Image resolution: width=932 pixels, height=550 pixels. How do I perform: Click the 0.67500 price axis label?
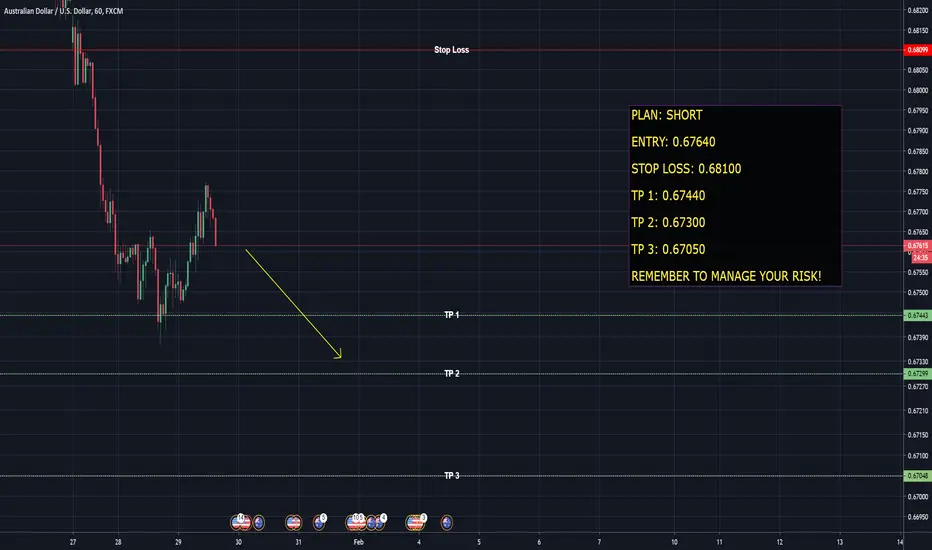[x=918, y=293]
